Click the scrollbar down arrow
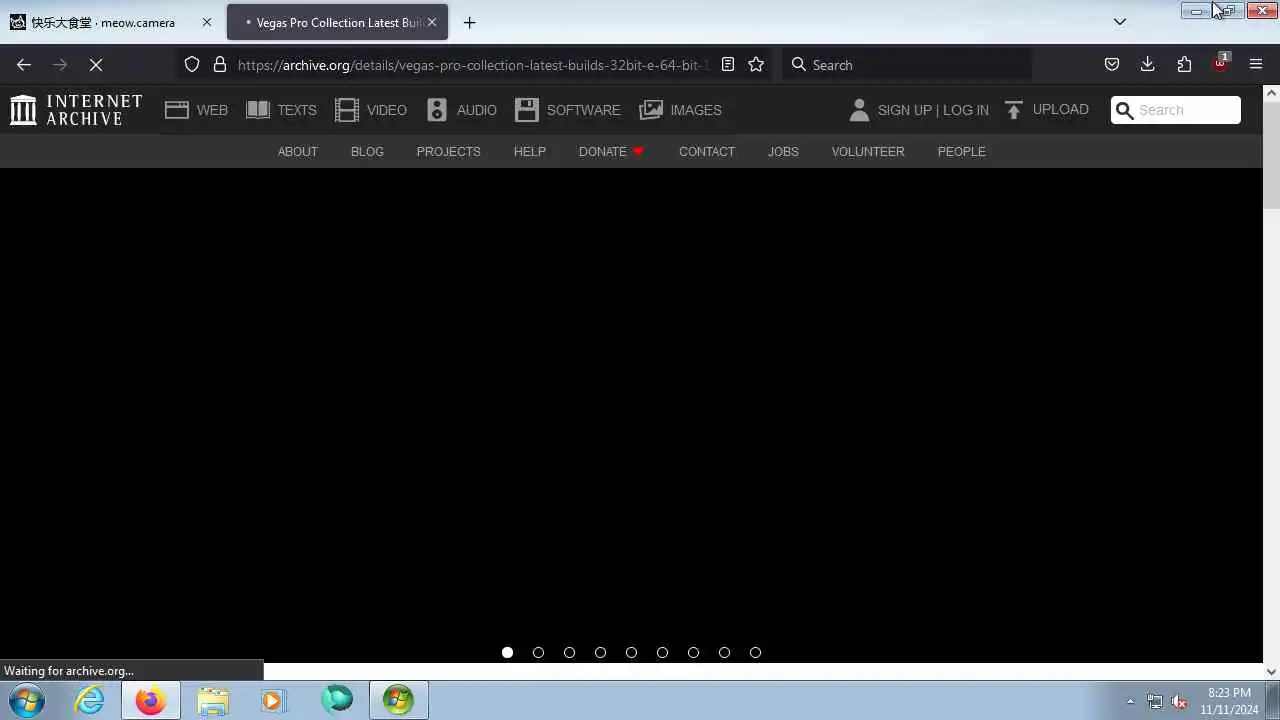This screenshot has height=720, width=1280. tap(1271, 672)
